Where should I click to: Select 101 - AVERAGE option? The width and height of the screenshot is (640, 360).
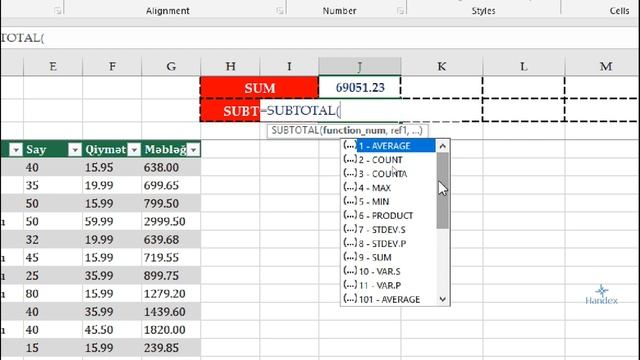[389, 299]
